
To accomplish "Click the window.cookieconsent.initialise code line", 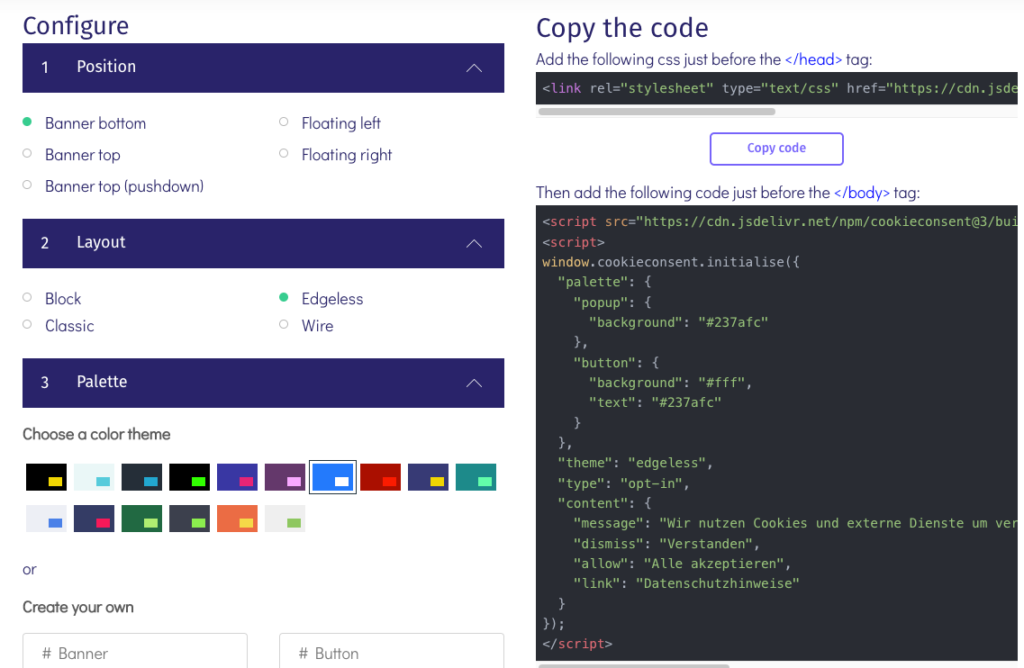I will click(671, 262).
